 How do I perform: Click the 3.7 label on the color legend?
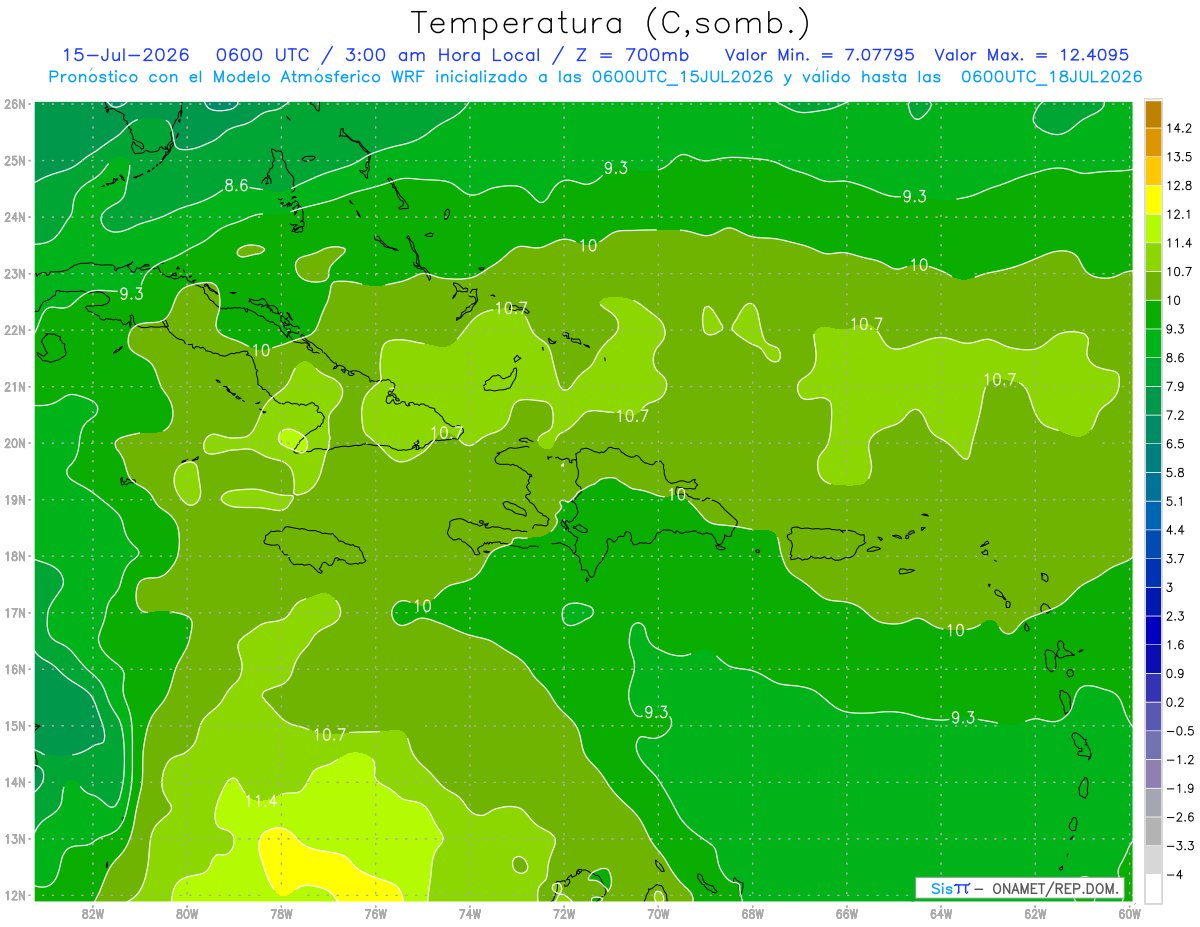[1176, 557]
